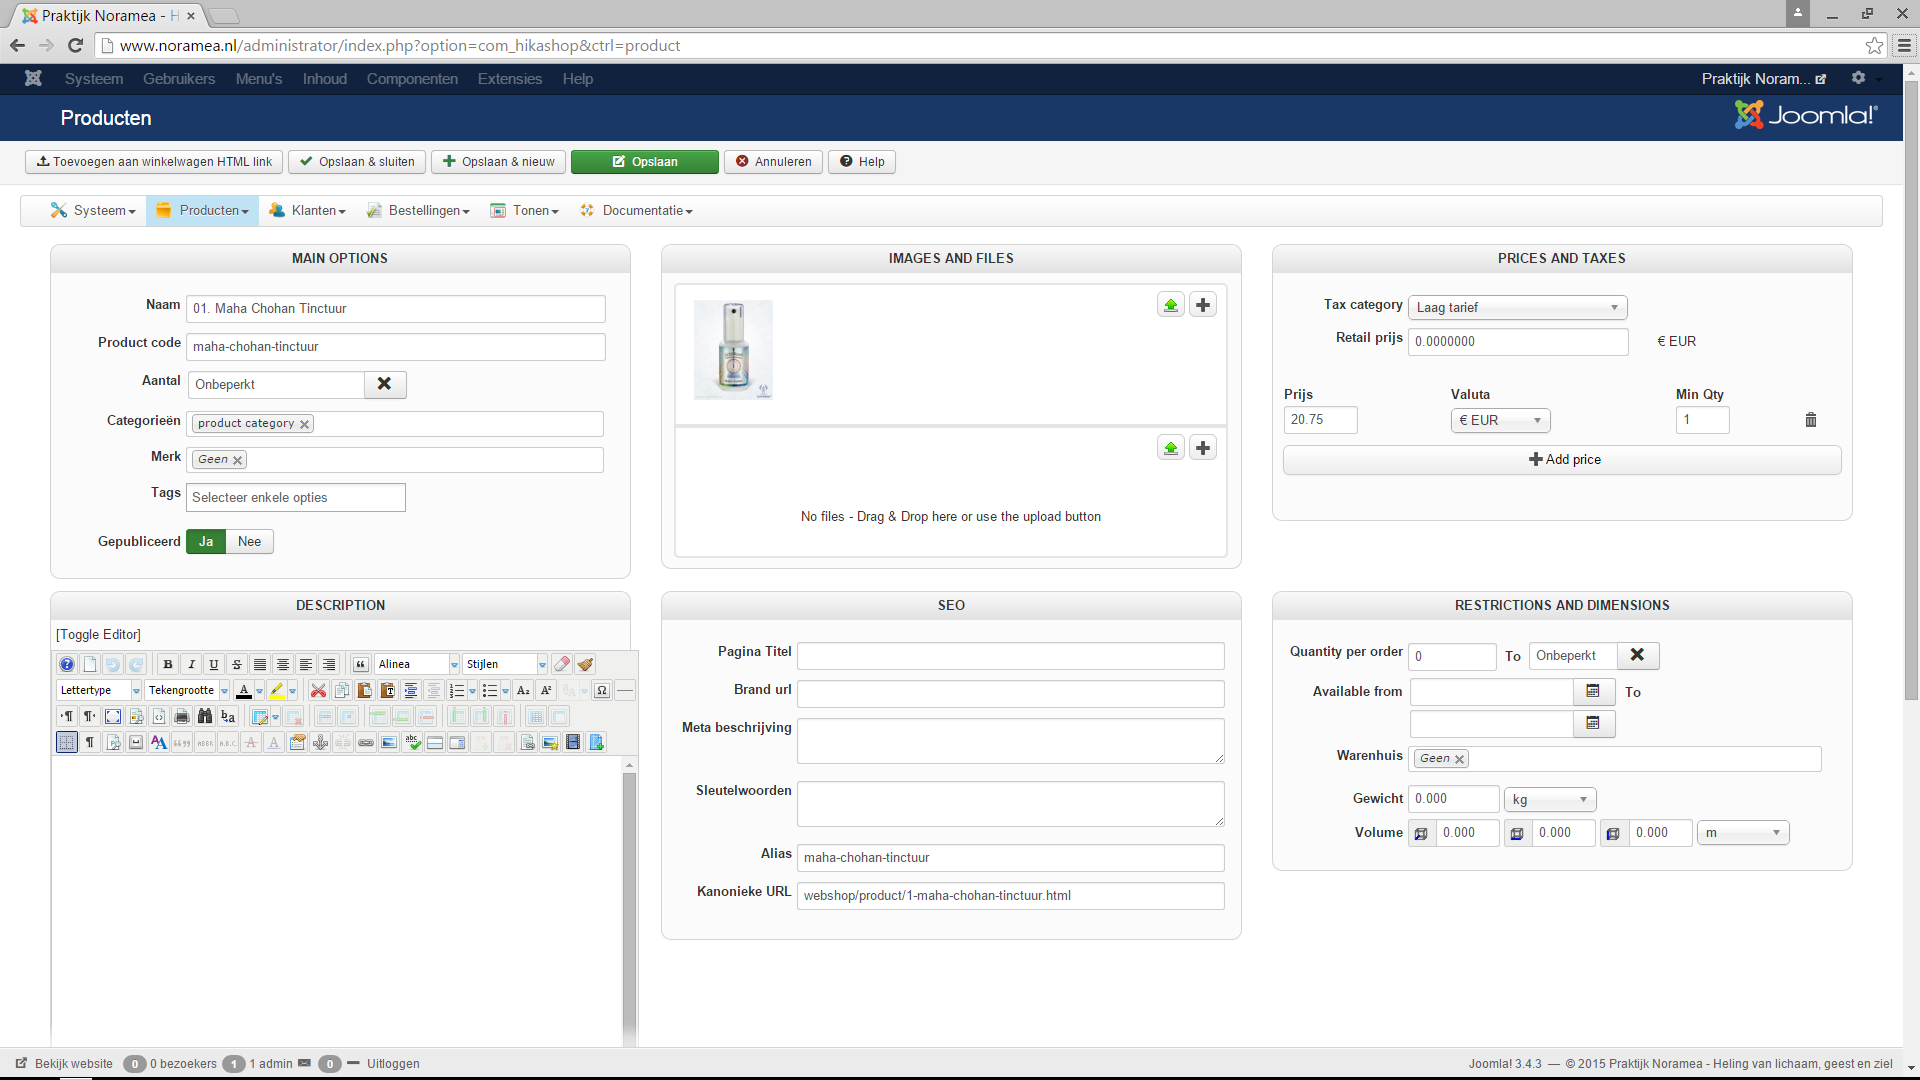Screen dimensions: 1920x1080
Task: Click the anchor insert icon
Action: (320, 742)
